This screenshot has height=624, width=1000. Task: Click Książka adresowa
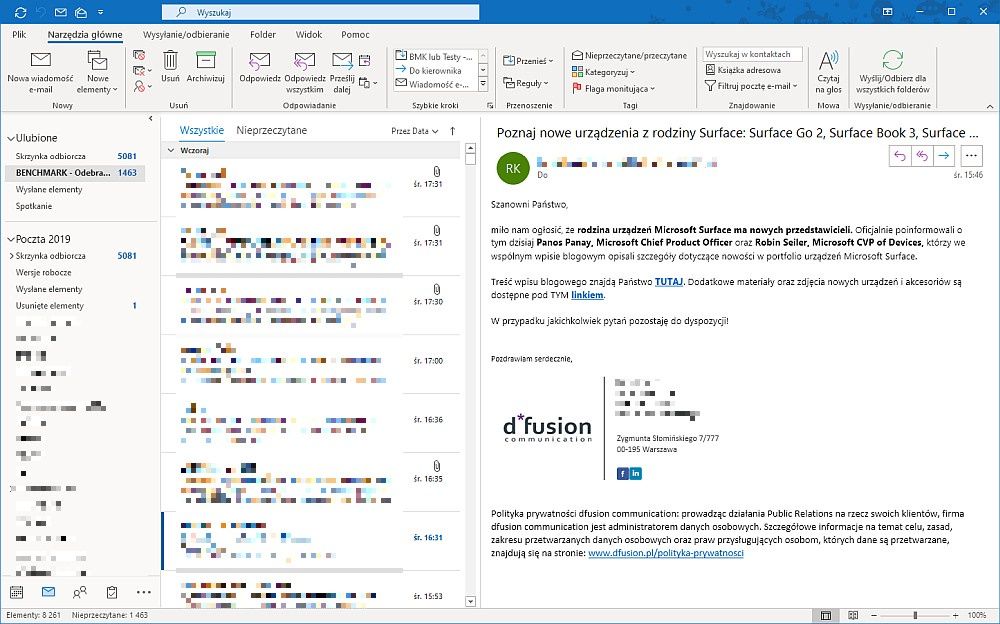pyautogui.click(x=743, y=70)
